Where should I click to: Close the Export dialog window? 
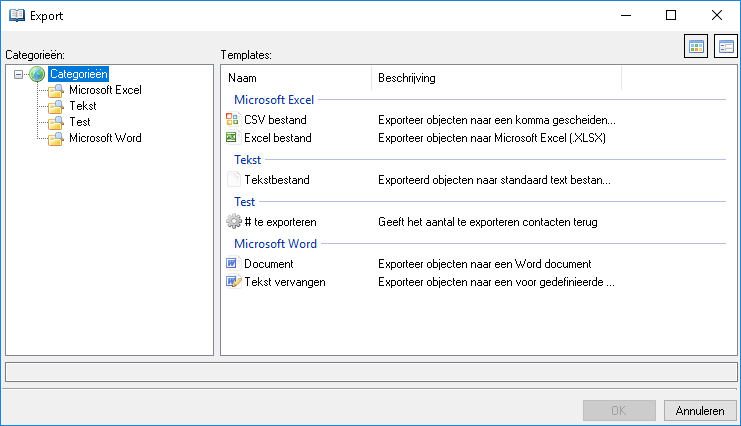click(x=717, y=15)
